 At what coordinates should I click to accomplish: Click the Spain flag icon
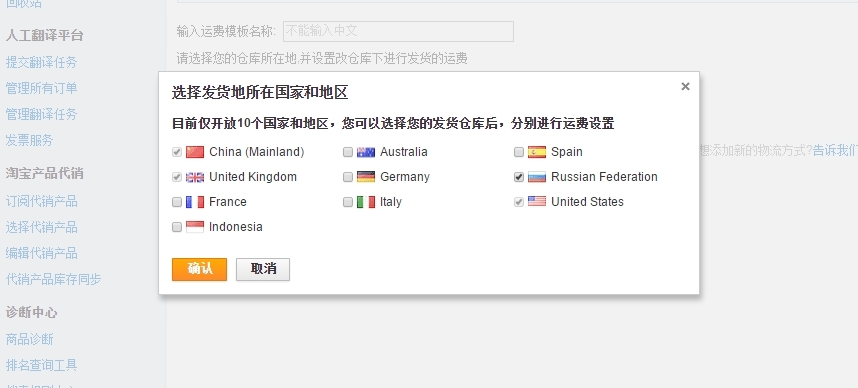[537, 152]
